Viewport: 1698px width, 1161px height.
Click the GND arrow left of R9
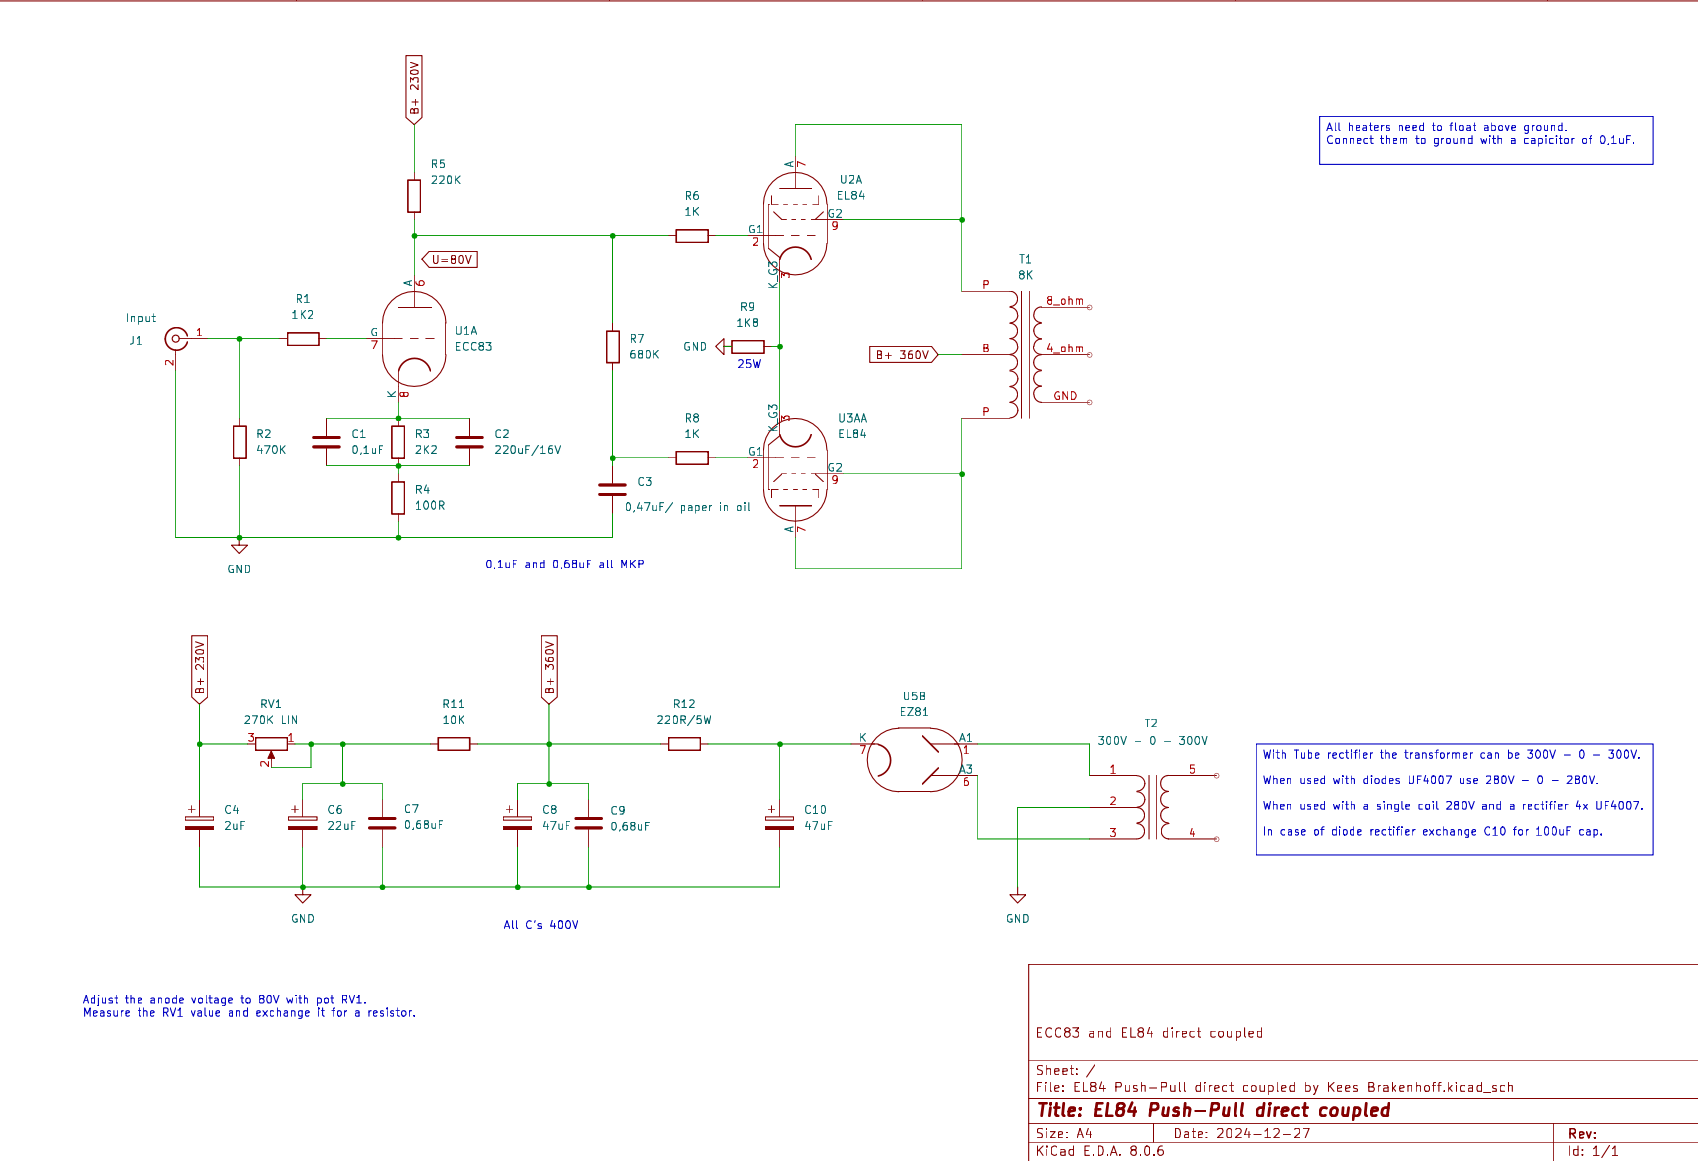tap(720, 347)
